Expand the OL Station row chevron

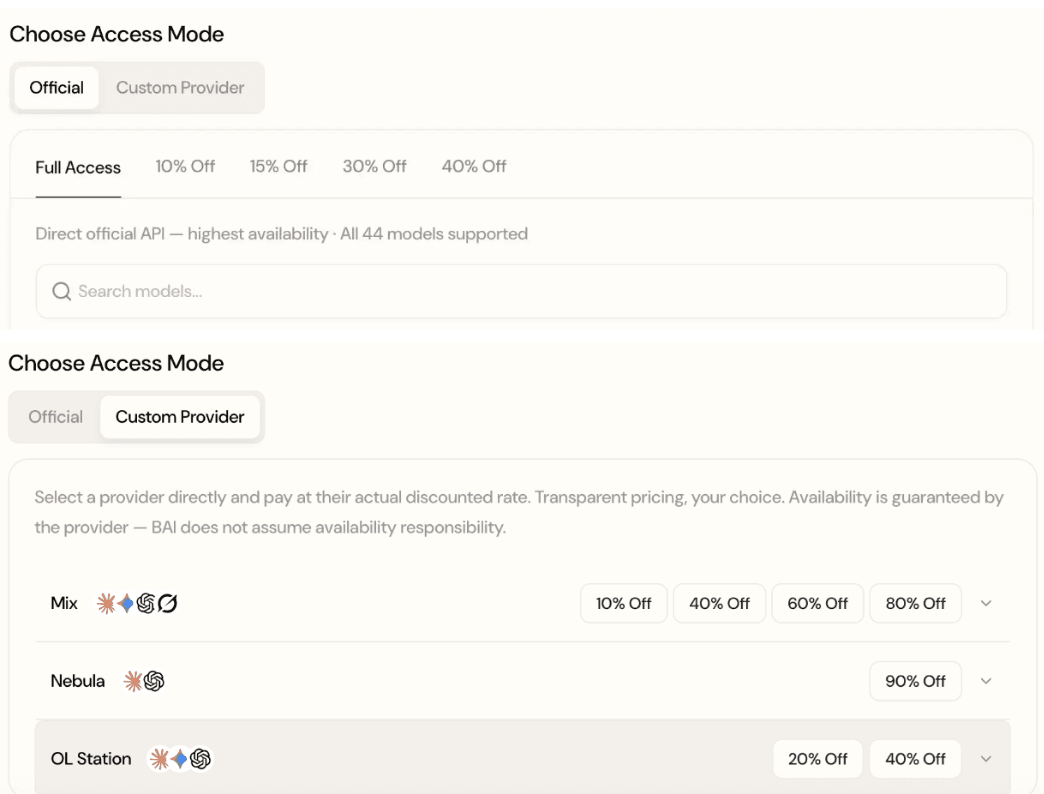click(986, 759)
